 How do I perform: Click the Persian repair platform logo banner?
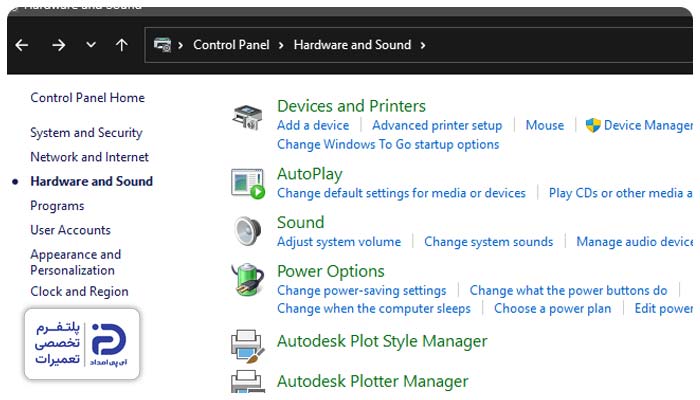[x=82, y=344]
